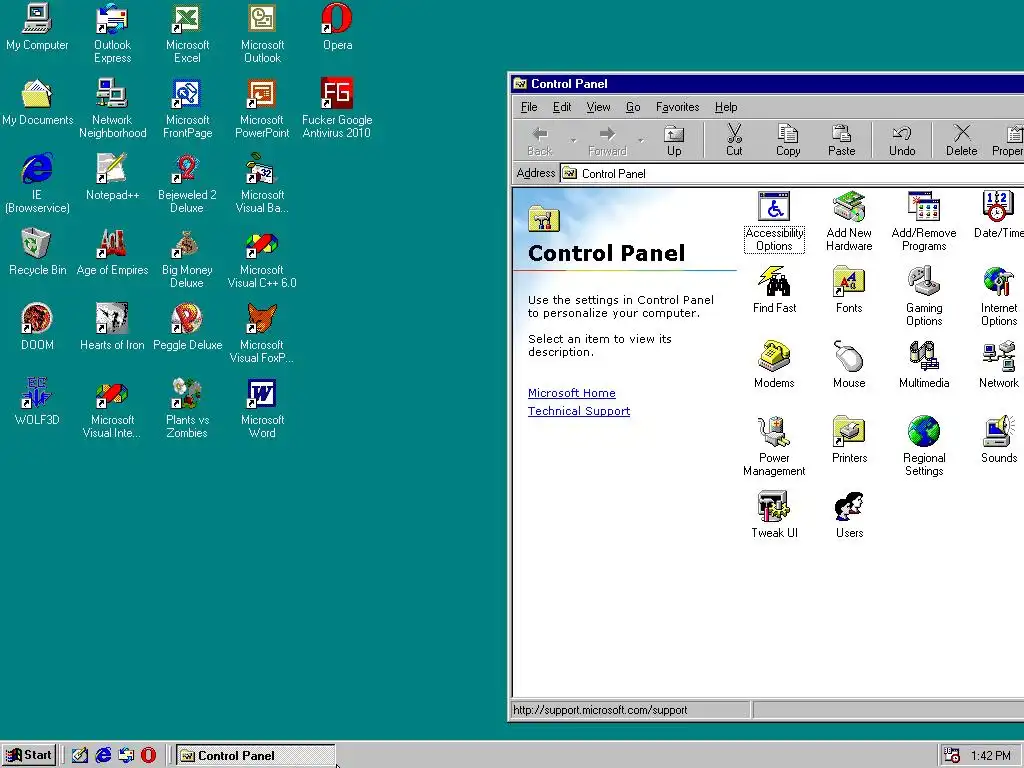Open Internet Options applet
Viewport: 1024px width, 768px height.
point(999,296)
